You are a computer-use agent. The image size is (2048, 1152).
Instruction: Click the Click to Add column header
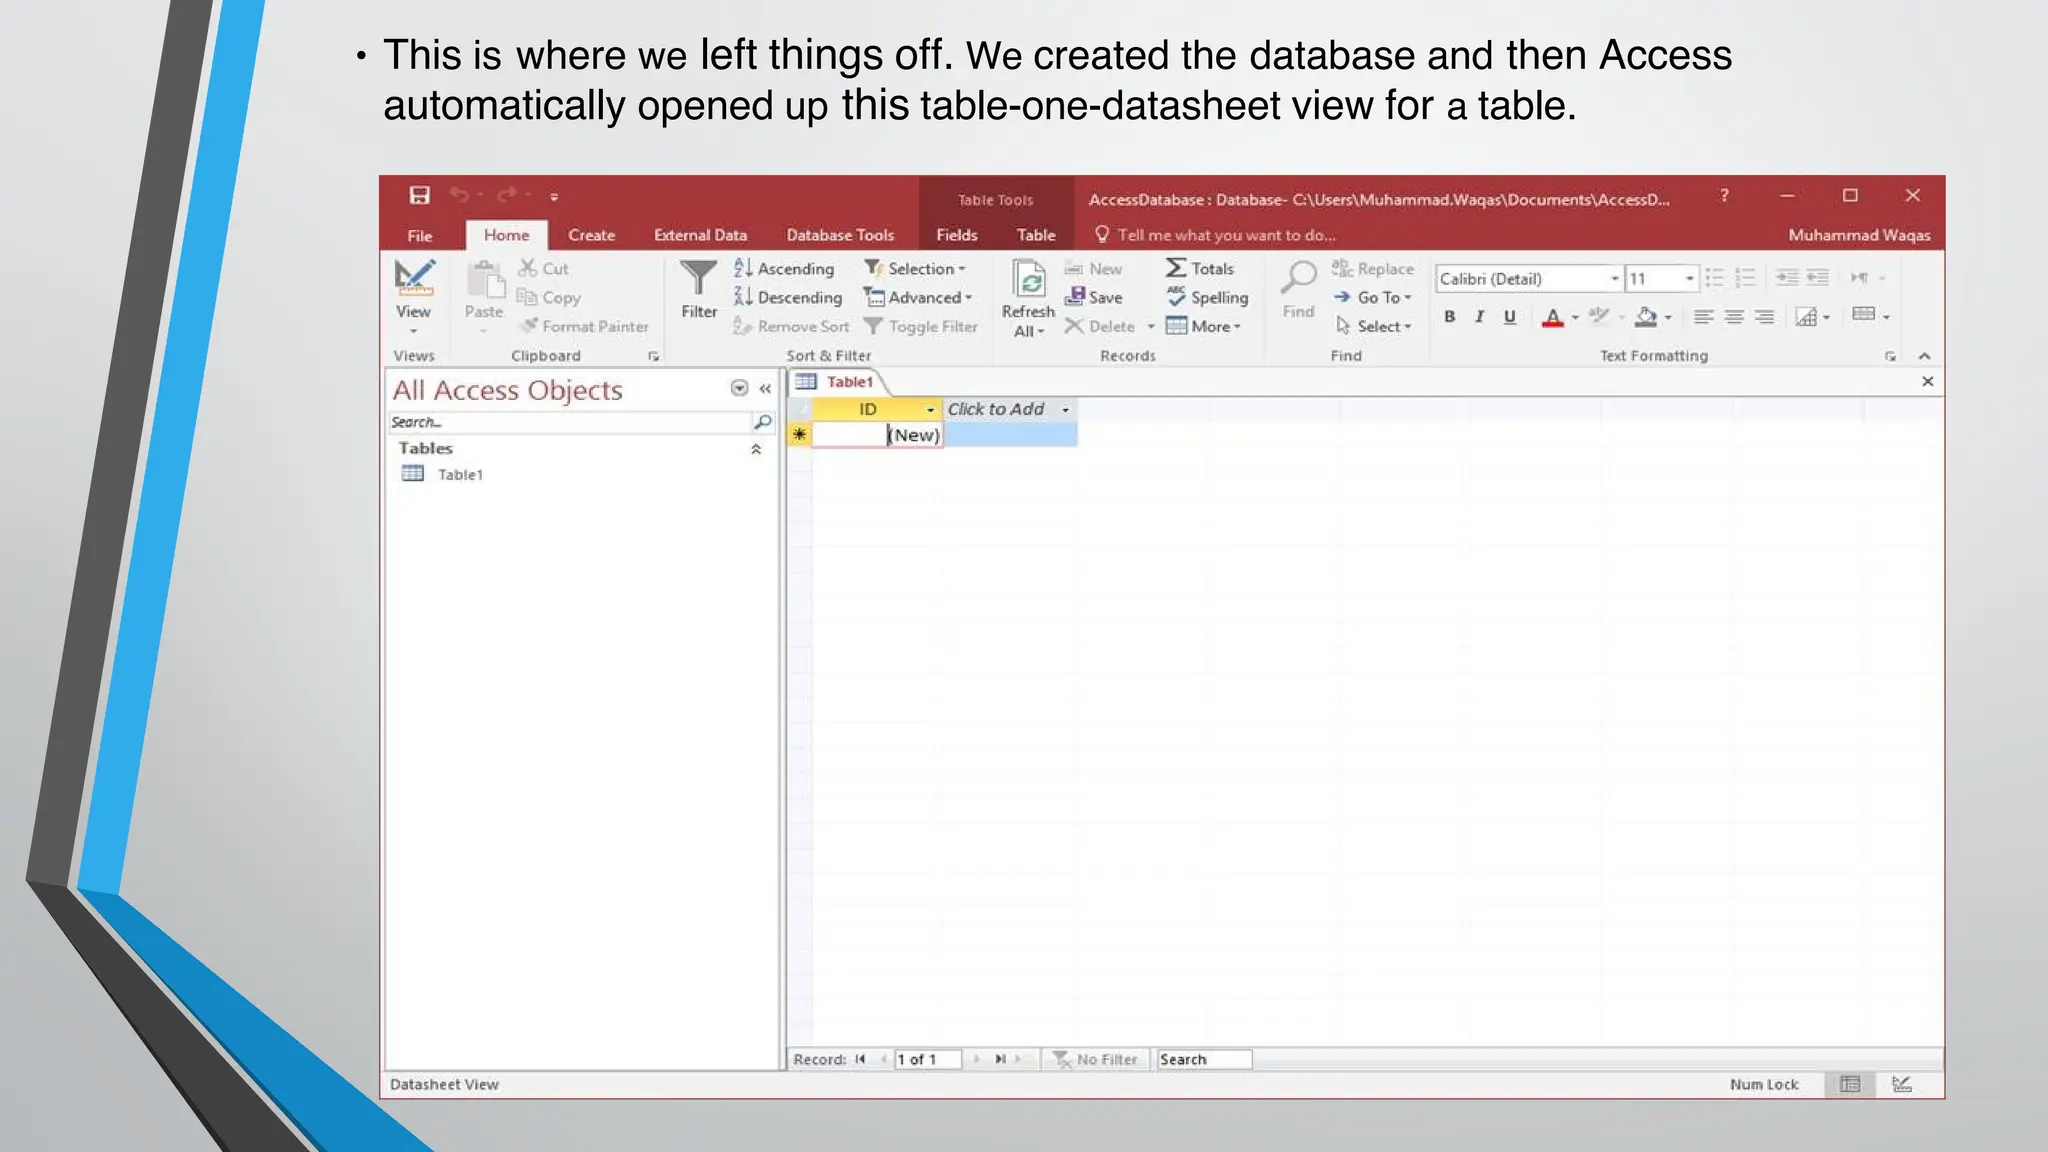coord(1010,409)
